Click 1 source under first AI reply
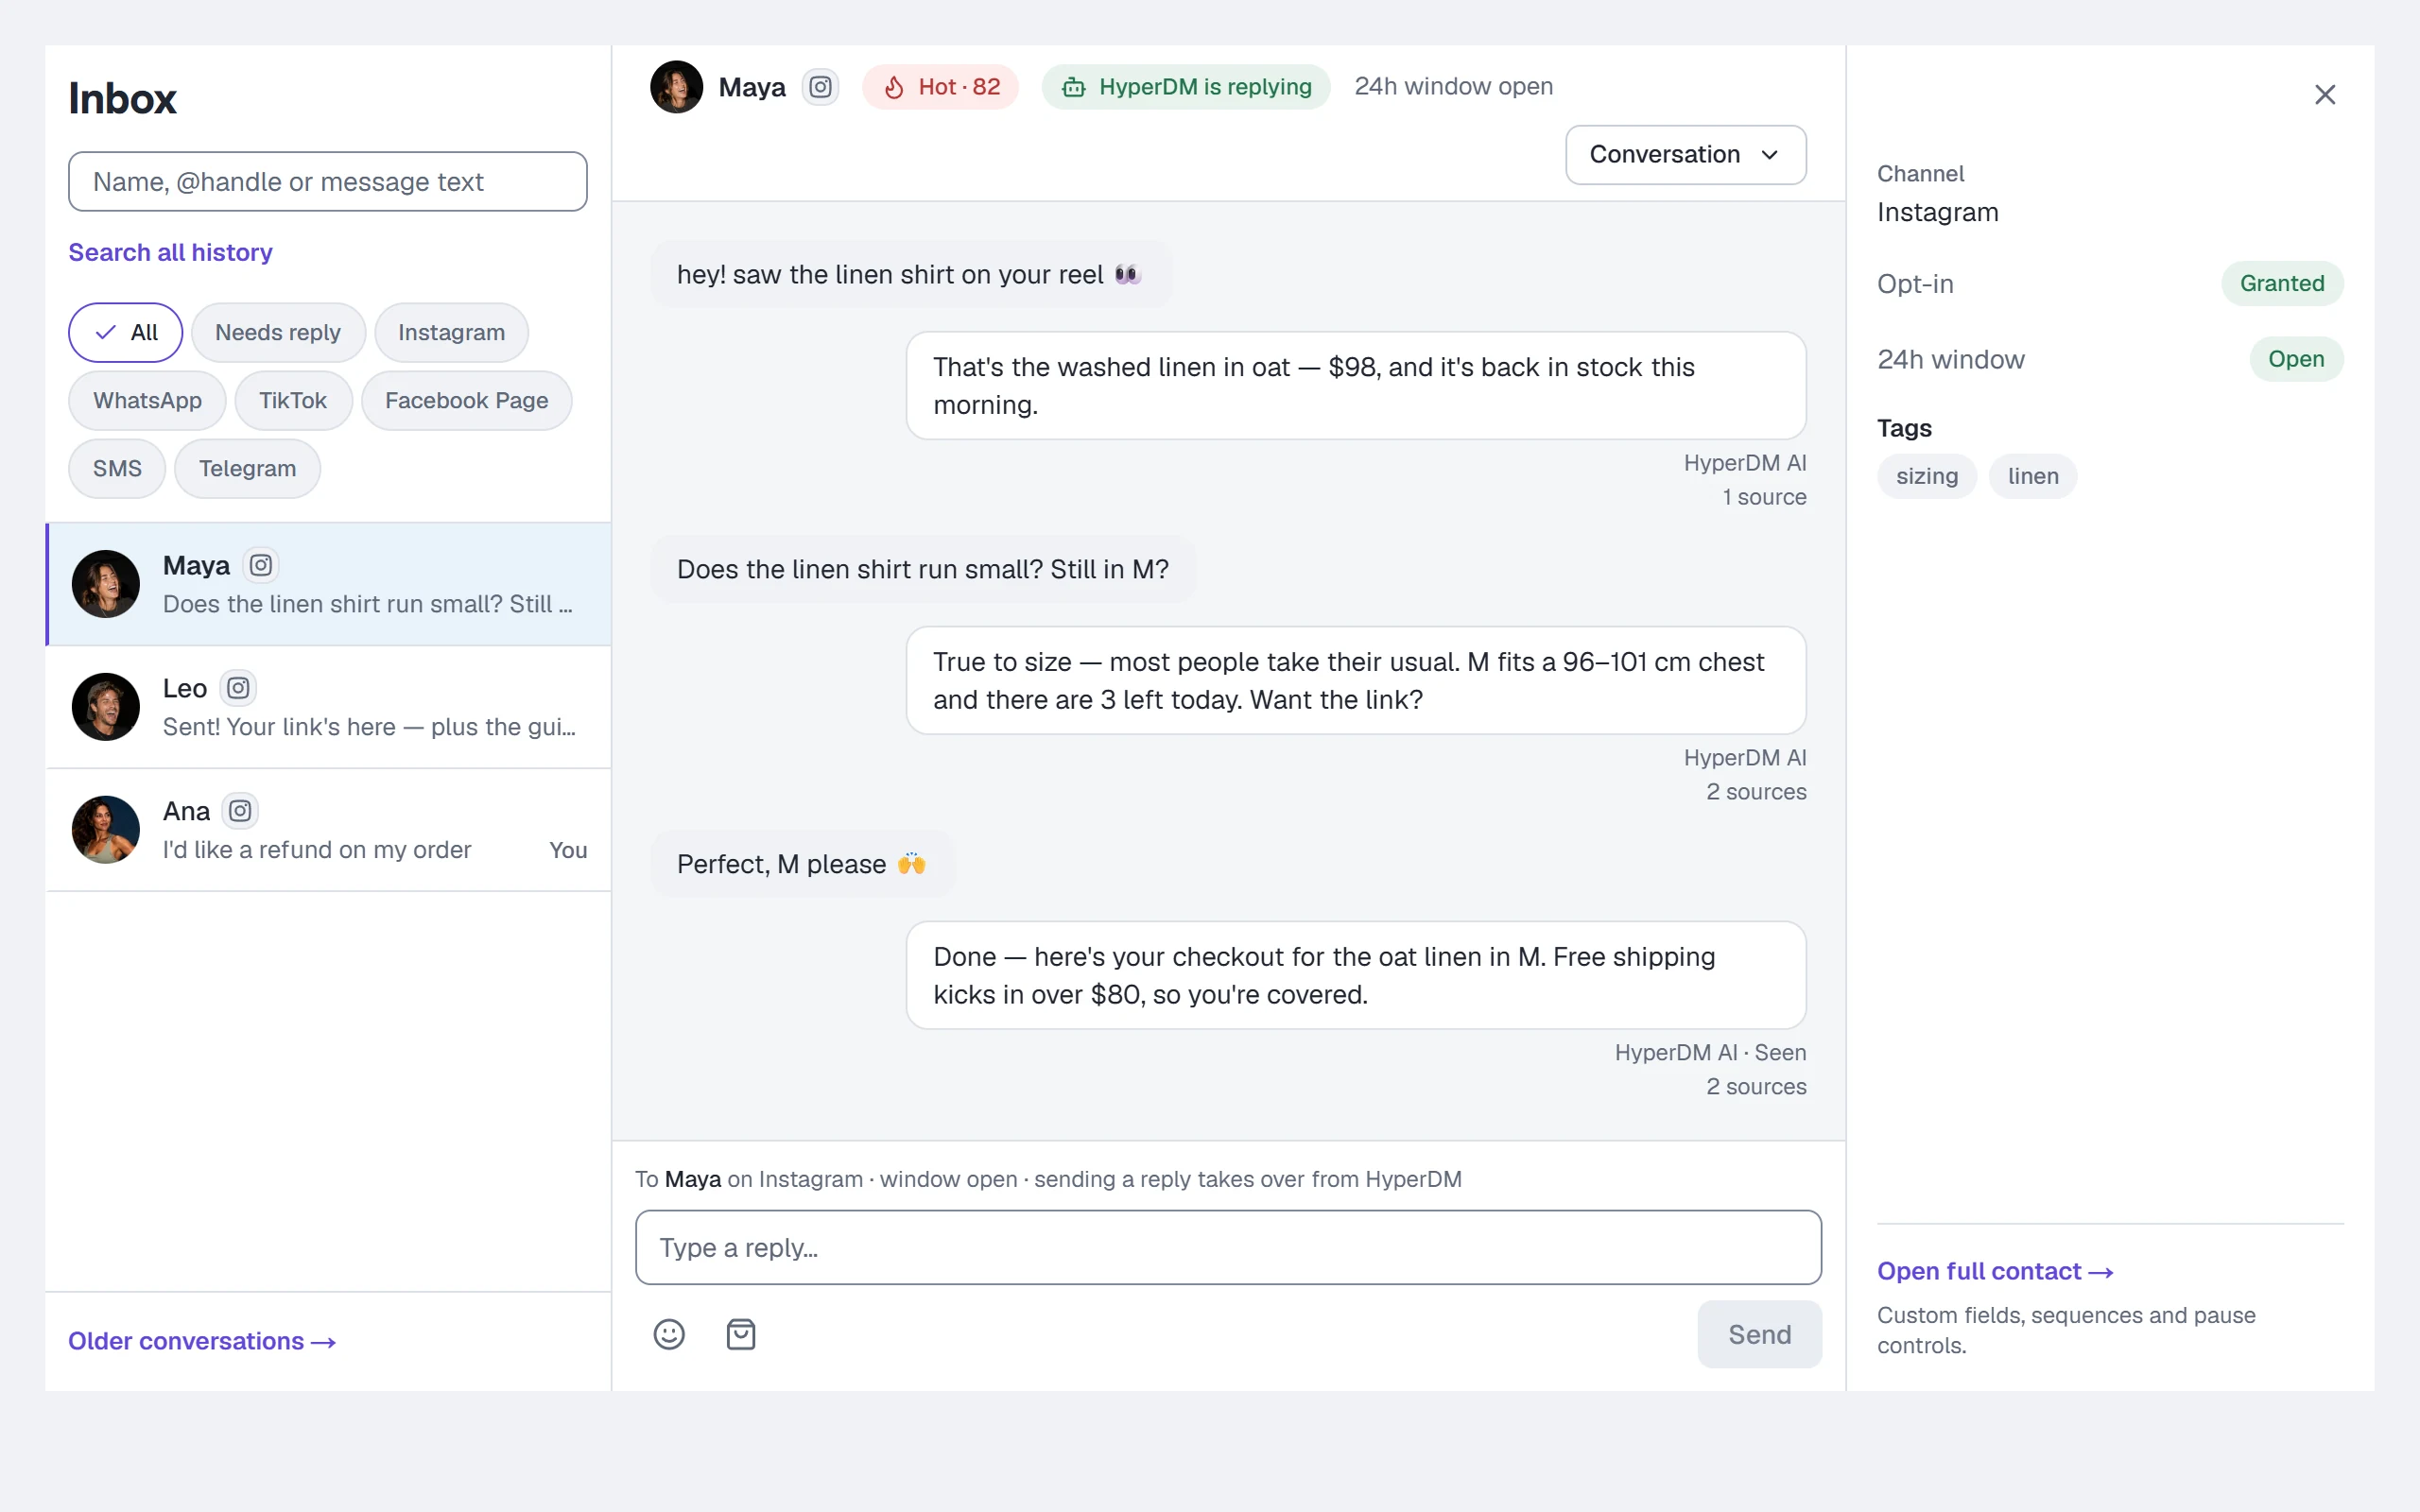The image size is (2420, 1512). [1764, 497]
